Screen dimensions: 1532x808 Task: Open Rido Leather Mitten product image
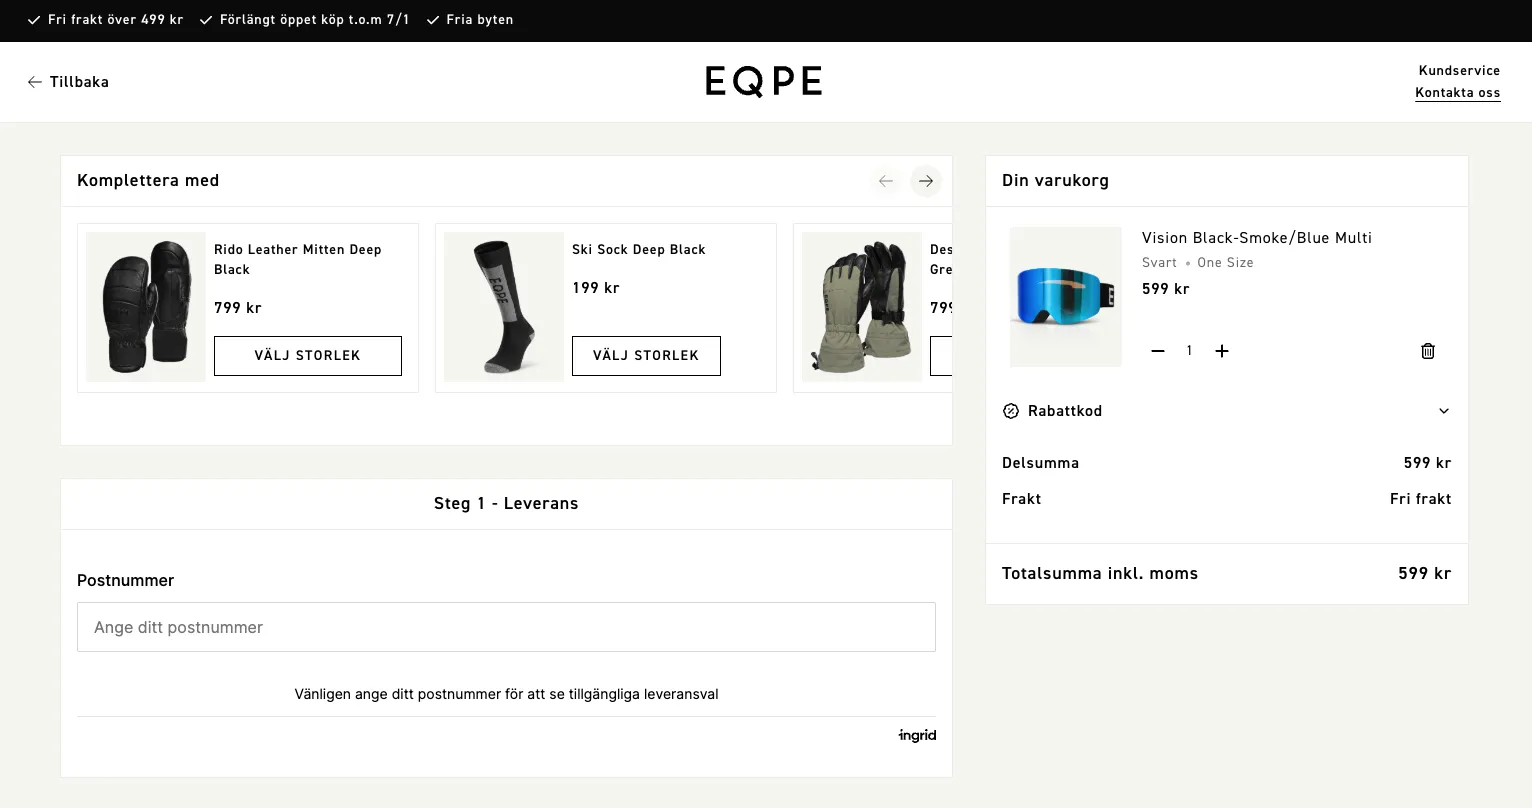[146, 307]
